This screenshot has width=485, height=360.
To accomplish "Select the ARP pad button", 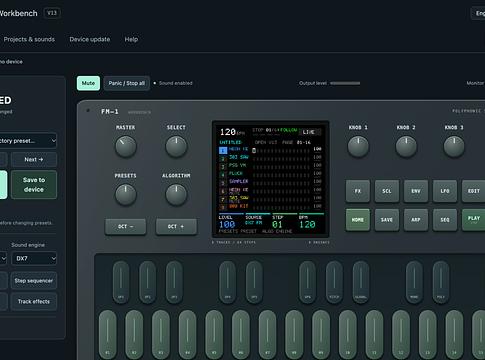I will coord(416,220).
